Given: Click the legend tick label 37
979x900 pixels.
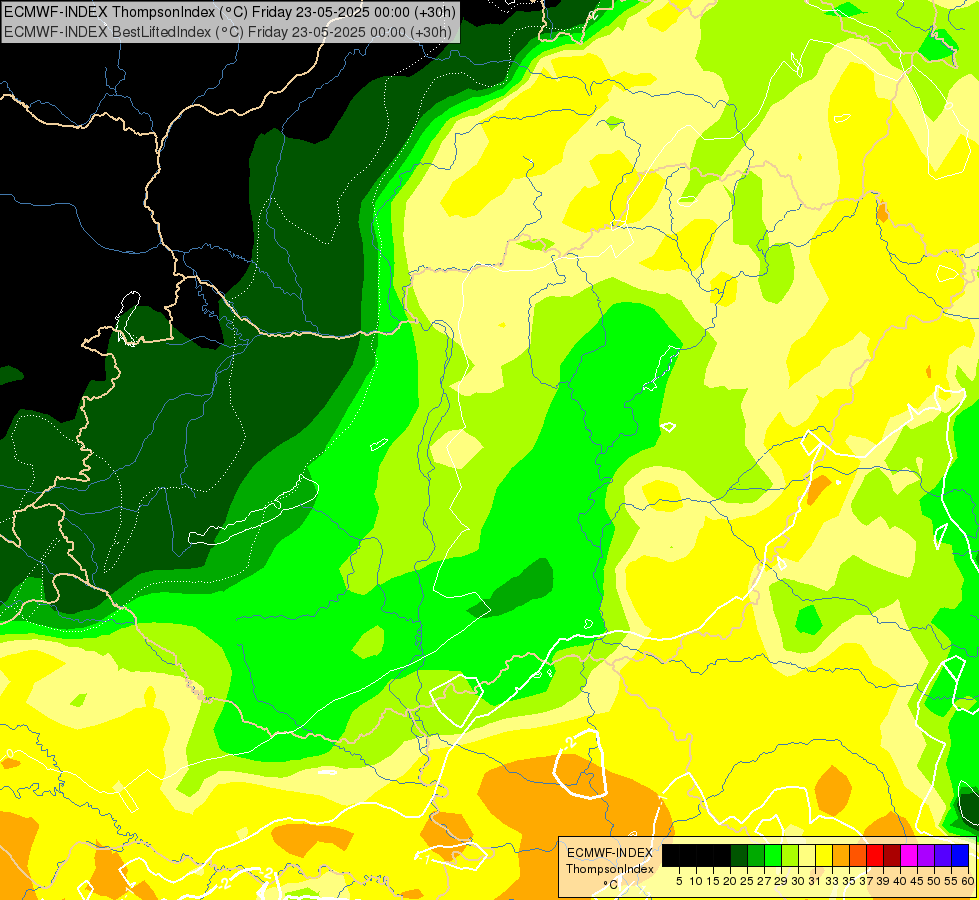Looking at the screenshot, I should tap(867, 881).
